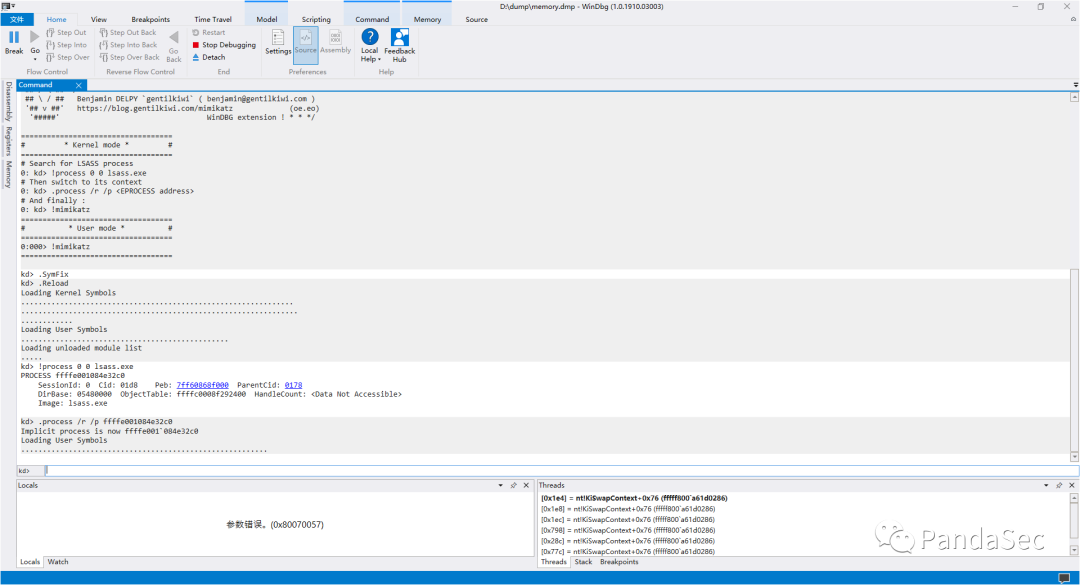Screen dimensions: 1080x585
Task: Toggle Source mode preference
Action: pos(305,44)
